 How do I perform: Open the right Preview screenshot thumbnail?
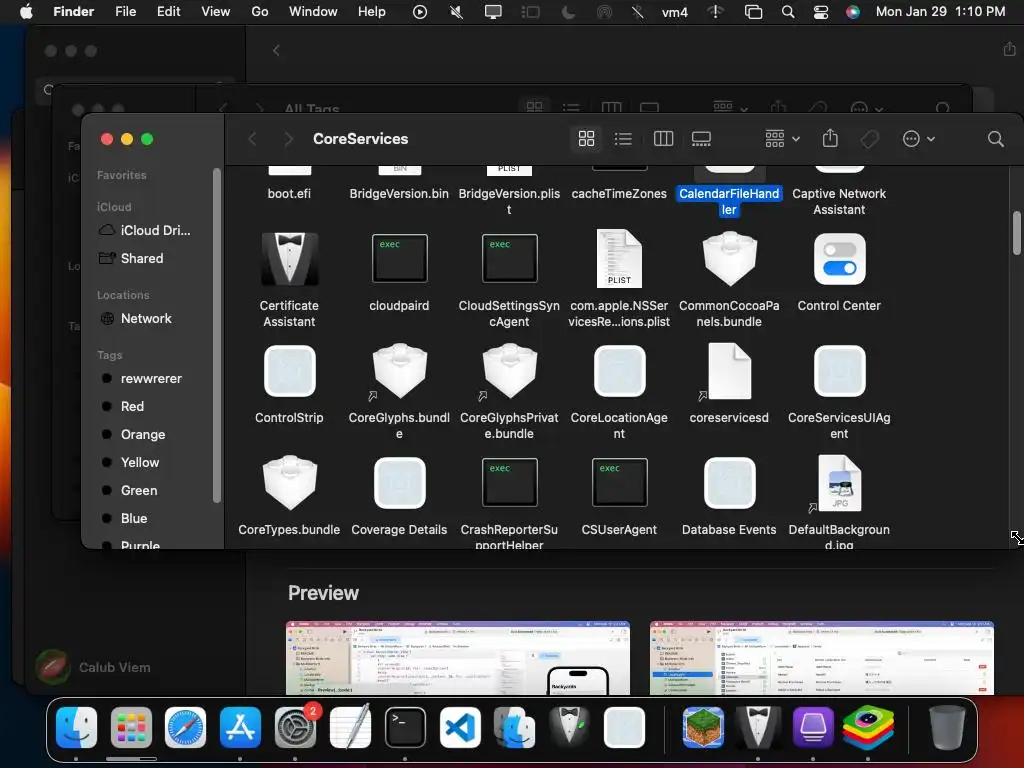coord(822,658)
